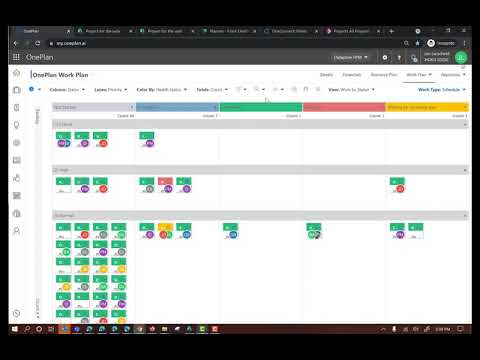The width and height of the screenshot is (480, 360).
Task: Open the Work Type Schedule dropdown
Action: (442, 90)
